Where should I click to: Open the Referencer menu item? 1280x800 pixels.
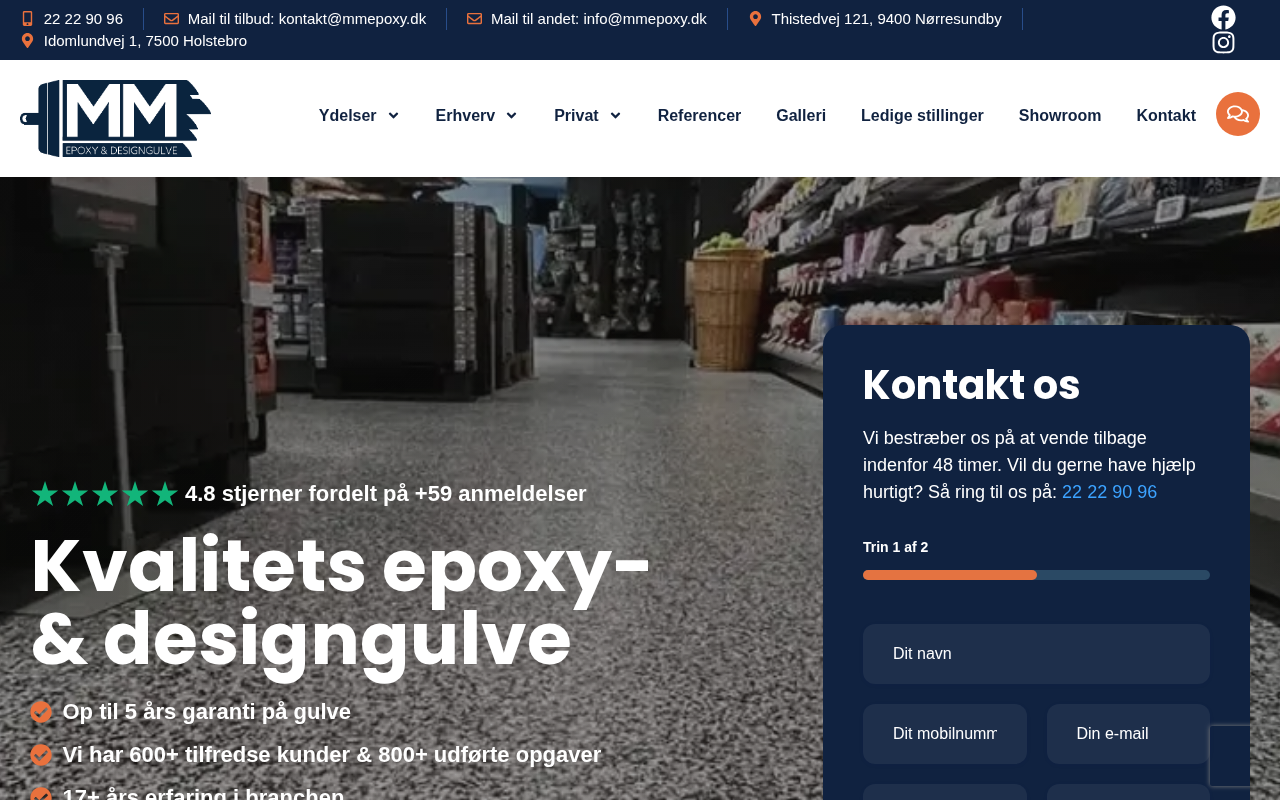coord(699,116)
